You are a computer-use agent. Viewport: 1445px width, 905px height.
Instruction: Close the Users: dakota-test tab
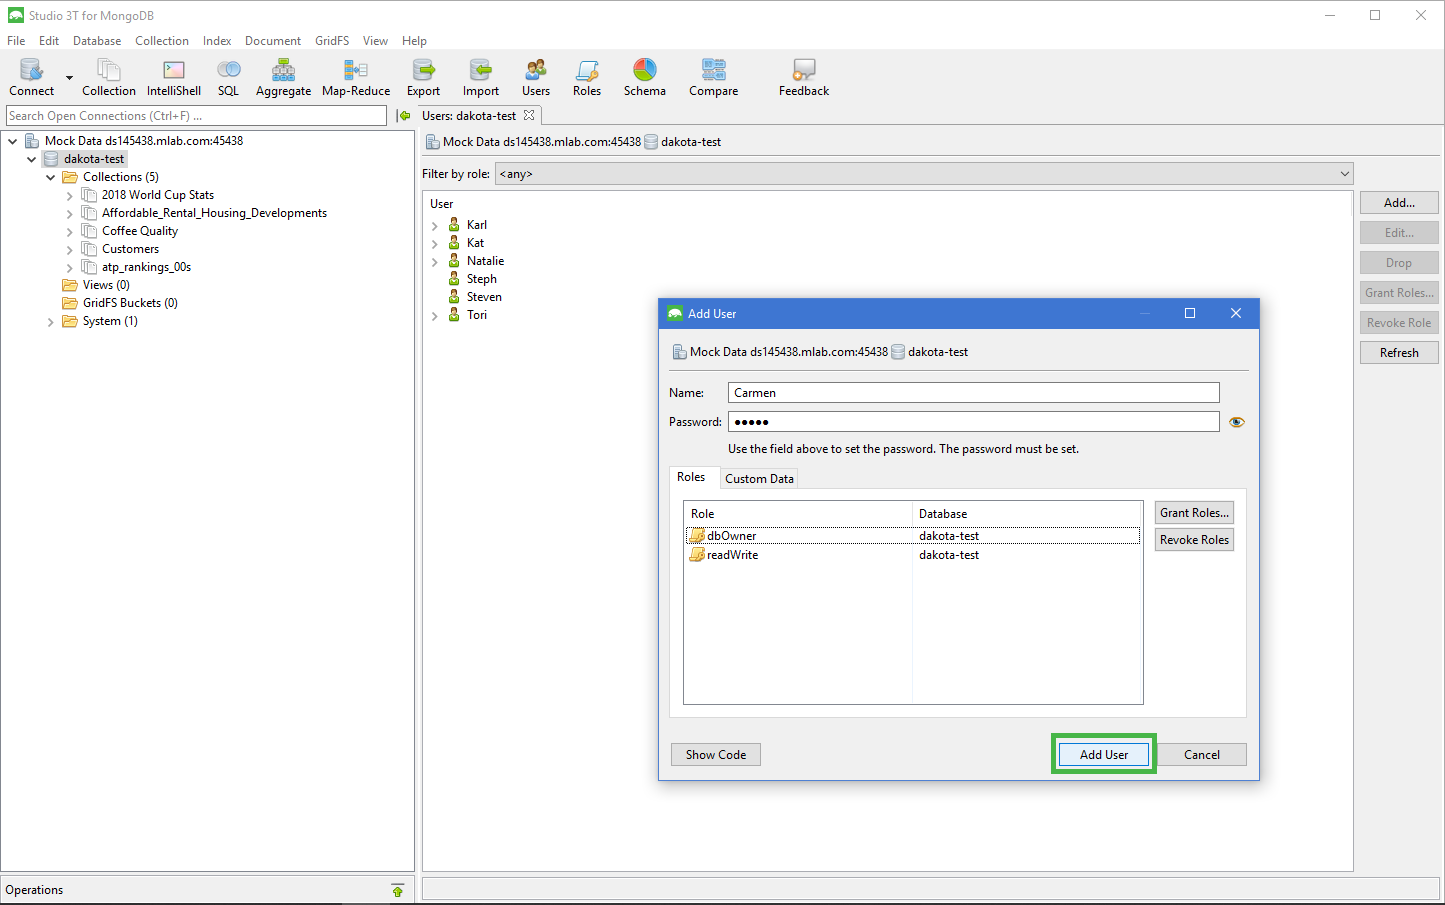[x=529, y=115]
